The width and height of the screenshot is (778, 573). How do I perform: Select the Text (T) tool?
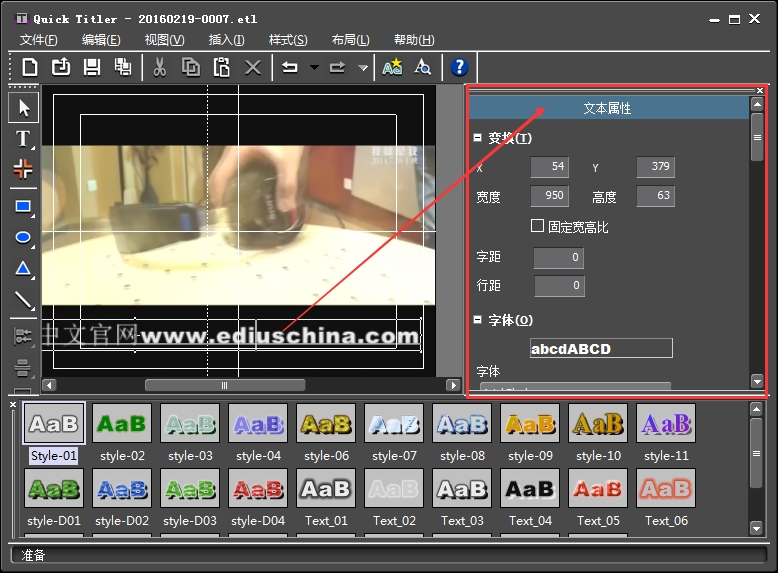pyautogui.click(x=23, y=139)
